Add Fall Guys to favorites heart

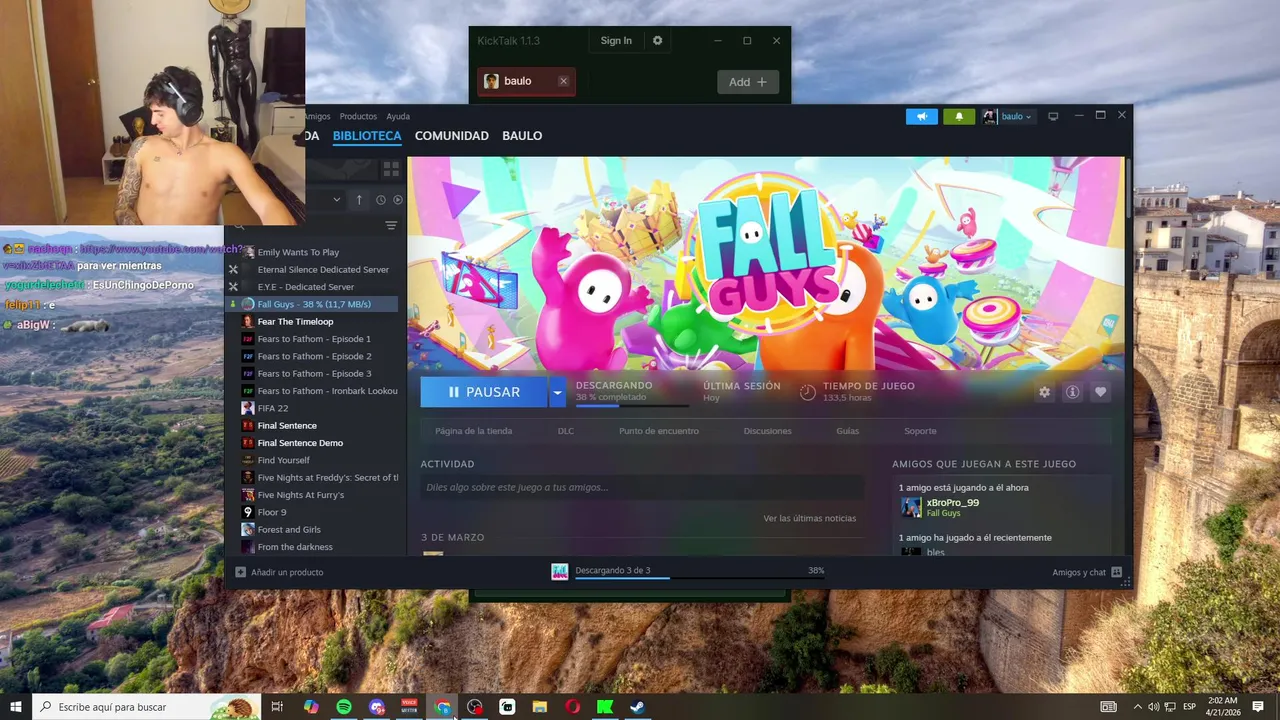coord(1100,392)
